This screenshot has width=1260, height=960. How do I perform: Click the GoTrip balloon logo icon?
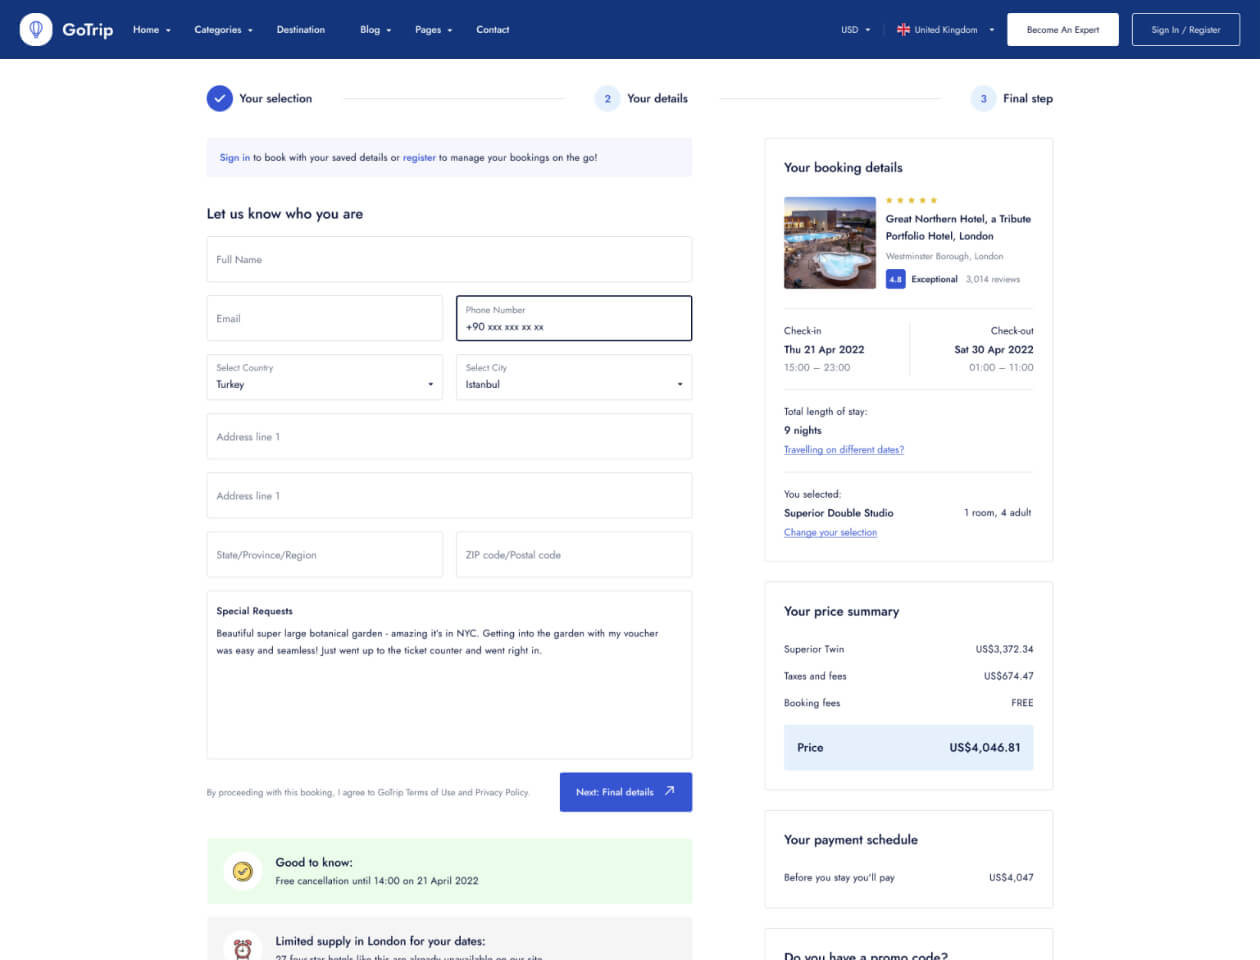36,30
